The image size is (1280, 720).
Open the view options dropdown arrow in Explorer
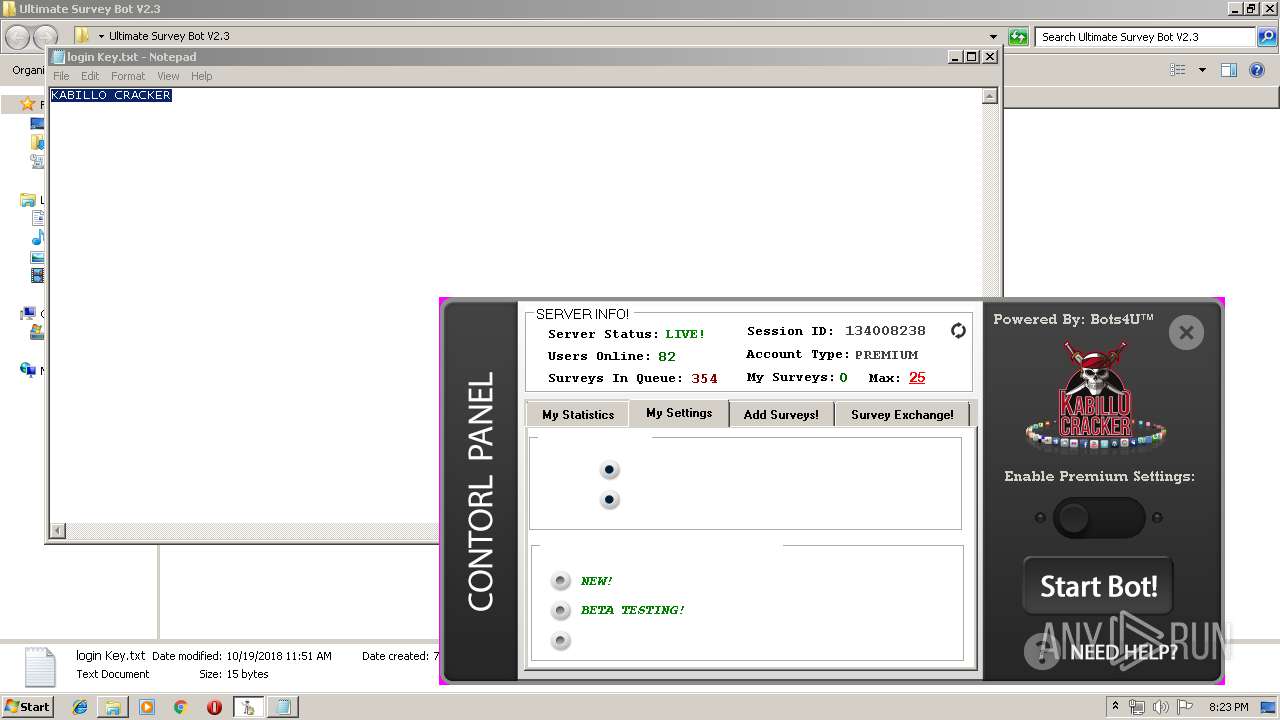click(1202, 70)
